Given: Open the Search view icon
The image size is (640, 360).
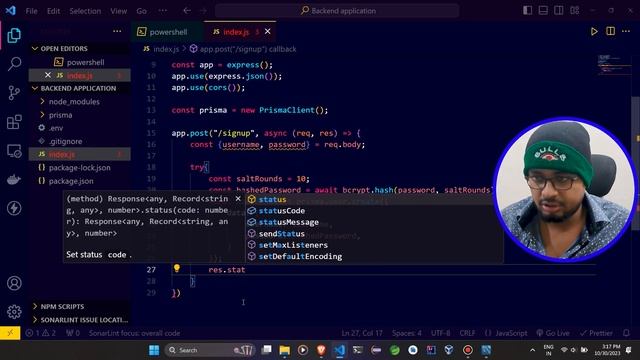Looking at the screenshot, I should click(14, 64).
